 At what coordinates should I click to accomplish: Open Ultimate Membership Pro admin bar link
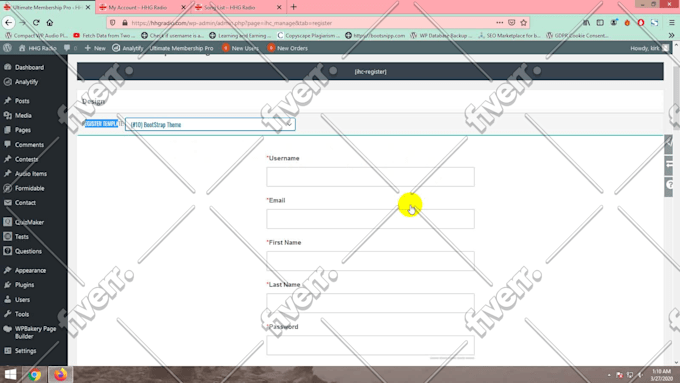point(181,48)
